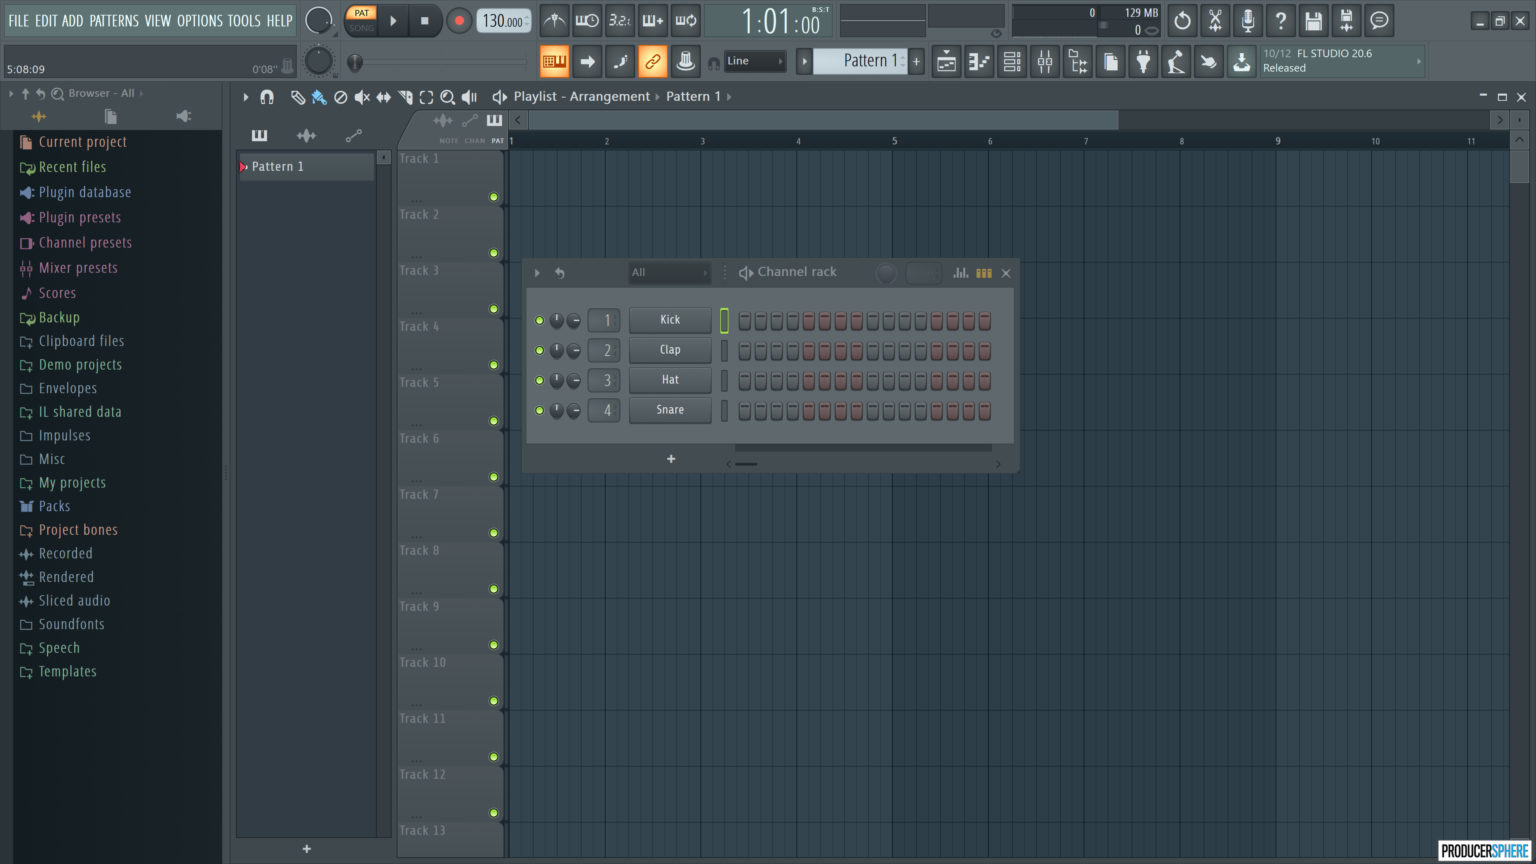This screenshot has height=864, width=1536.
Task: Open the Line snap dropdown
Action: pyautogui.click(x=755, y=61)
